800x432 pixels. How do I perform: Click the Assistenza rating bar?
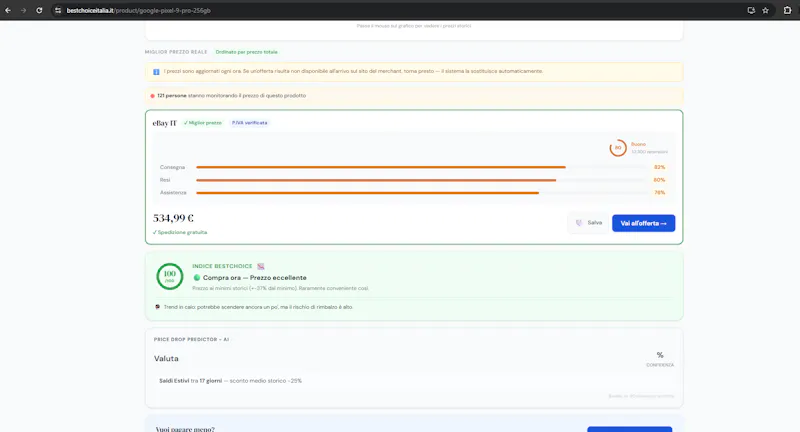click(x=421, y=193)
